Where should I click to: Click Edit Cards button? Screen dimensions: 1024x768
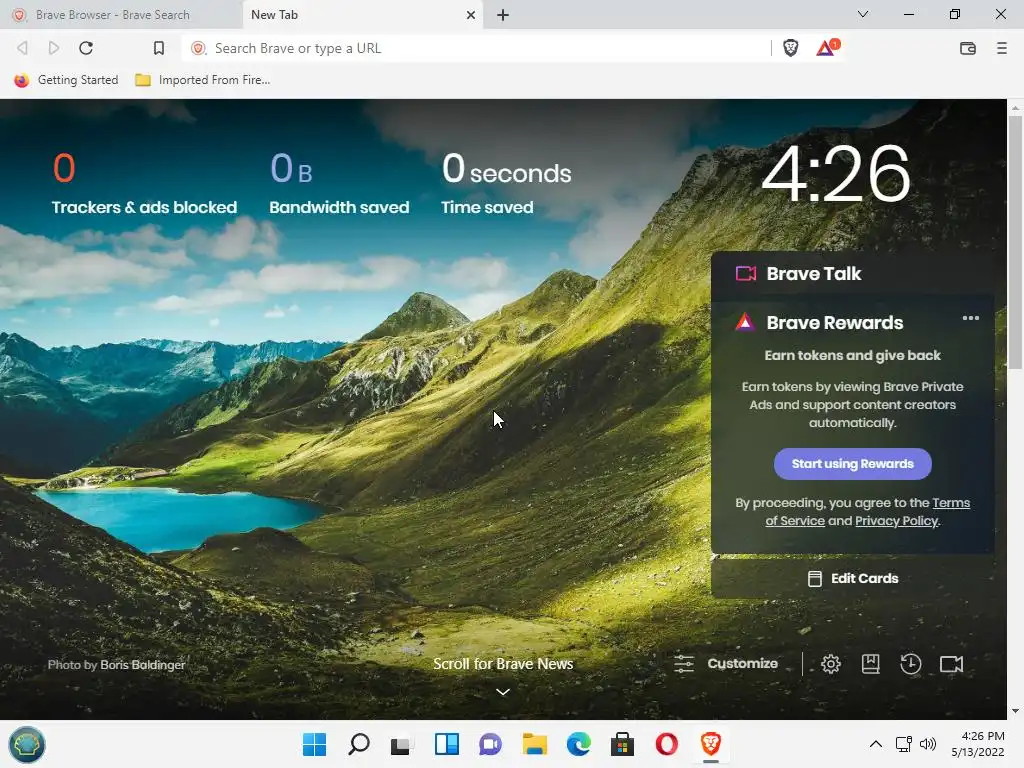click(853, 579)
